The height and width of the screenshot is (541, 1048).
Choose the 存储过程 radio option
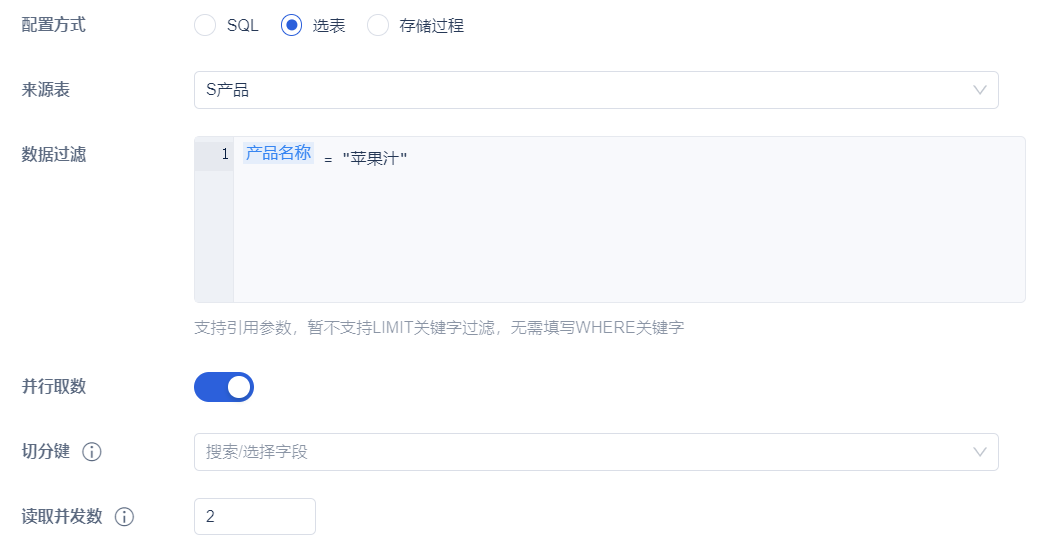[378, 25]
